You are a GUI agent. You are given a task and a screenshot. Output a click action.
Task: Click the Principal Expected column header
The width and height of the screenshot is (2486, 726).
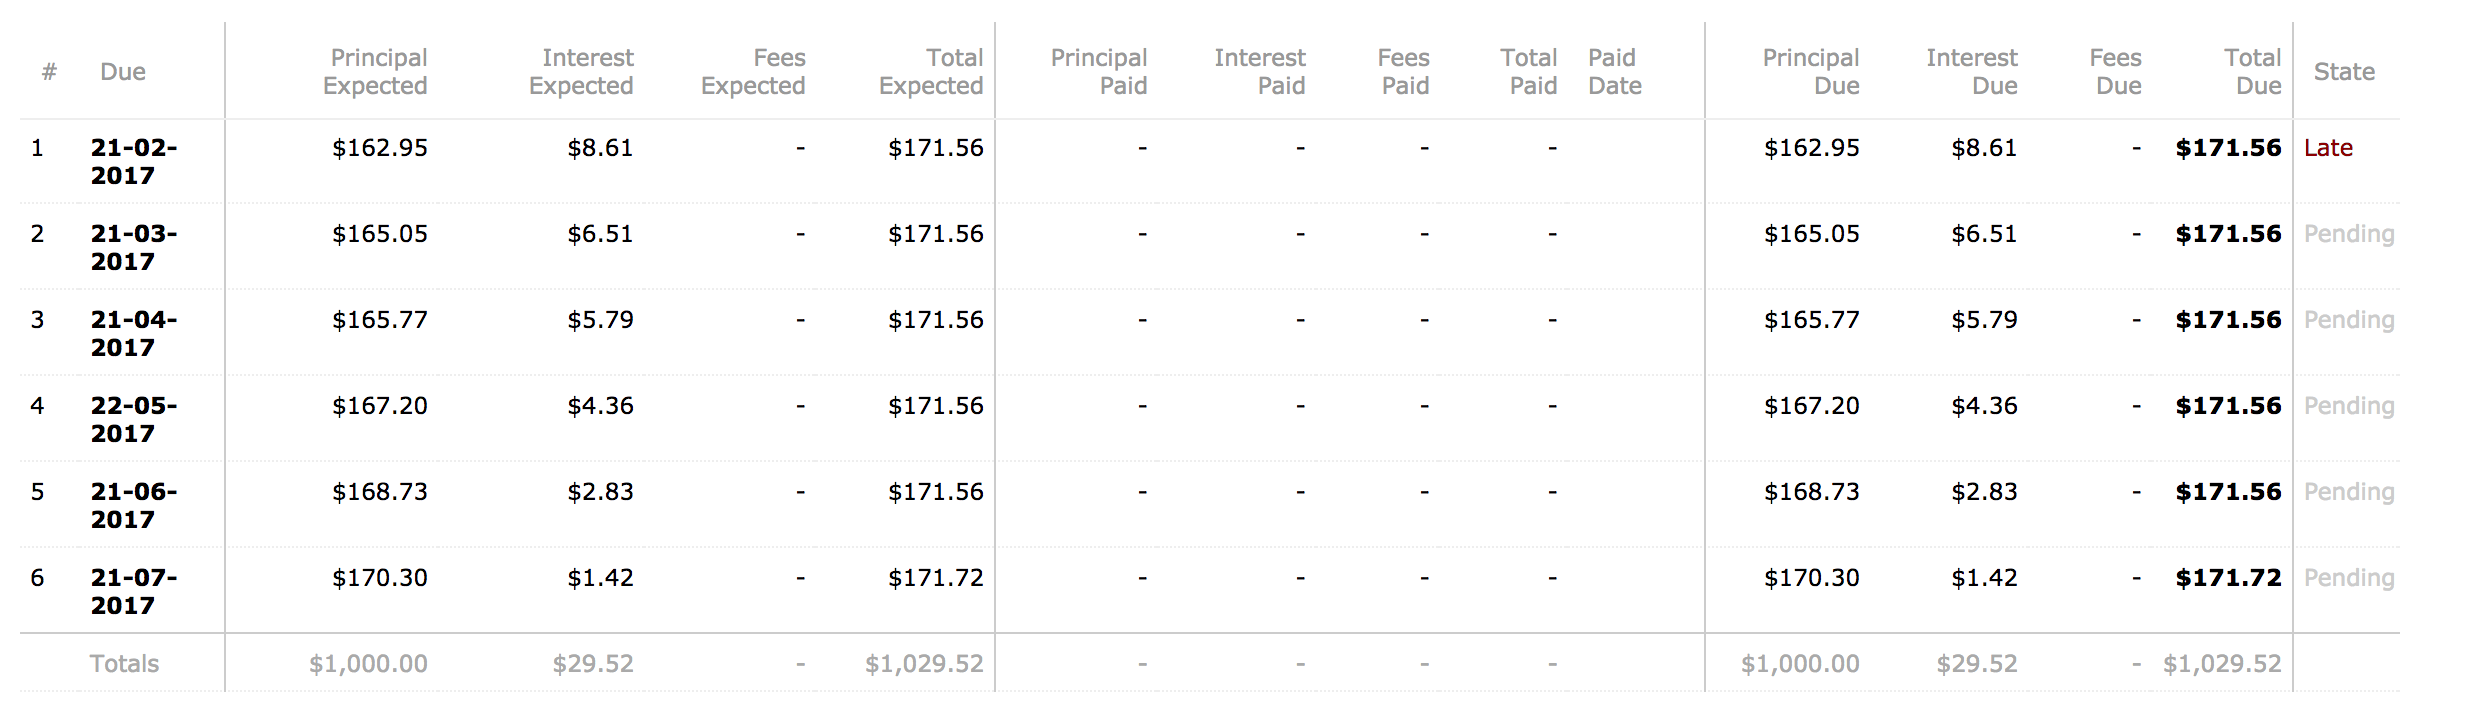click(x=376, y=72)
